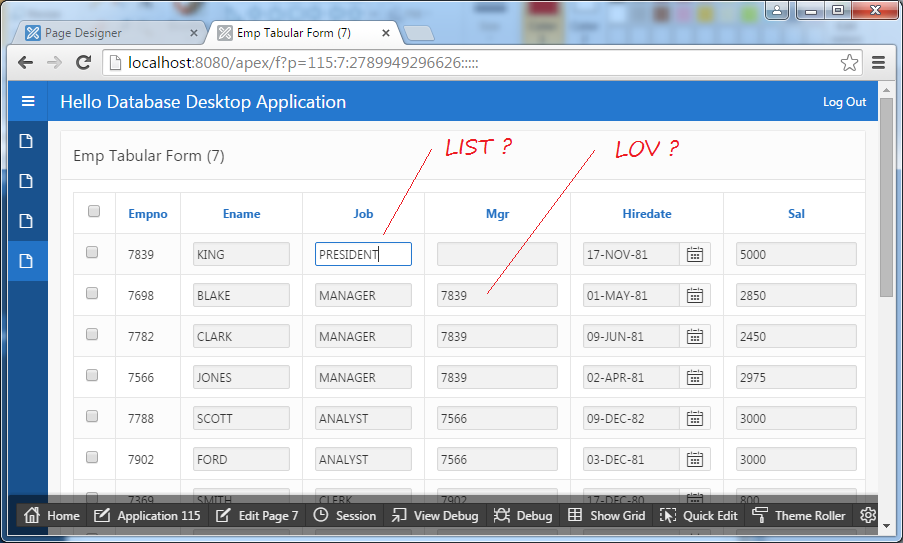Click the hiredate field 17-NOV-81
The height and width of the screenshot is (543, 903).
(x=631, y=255)
